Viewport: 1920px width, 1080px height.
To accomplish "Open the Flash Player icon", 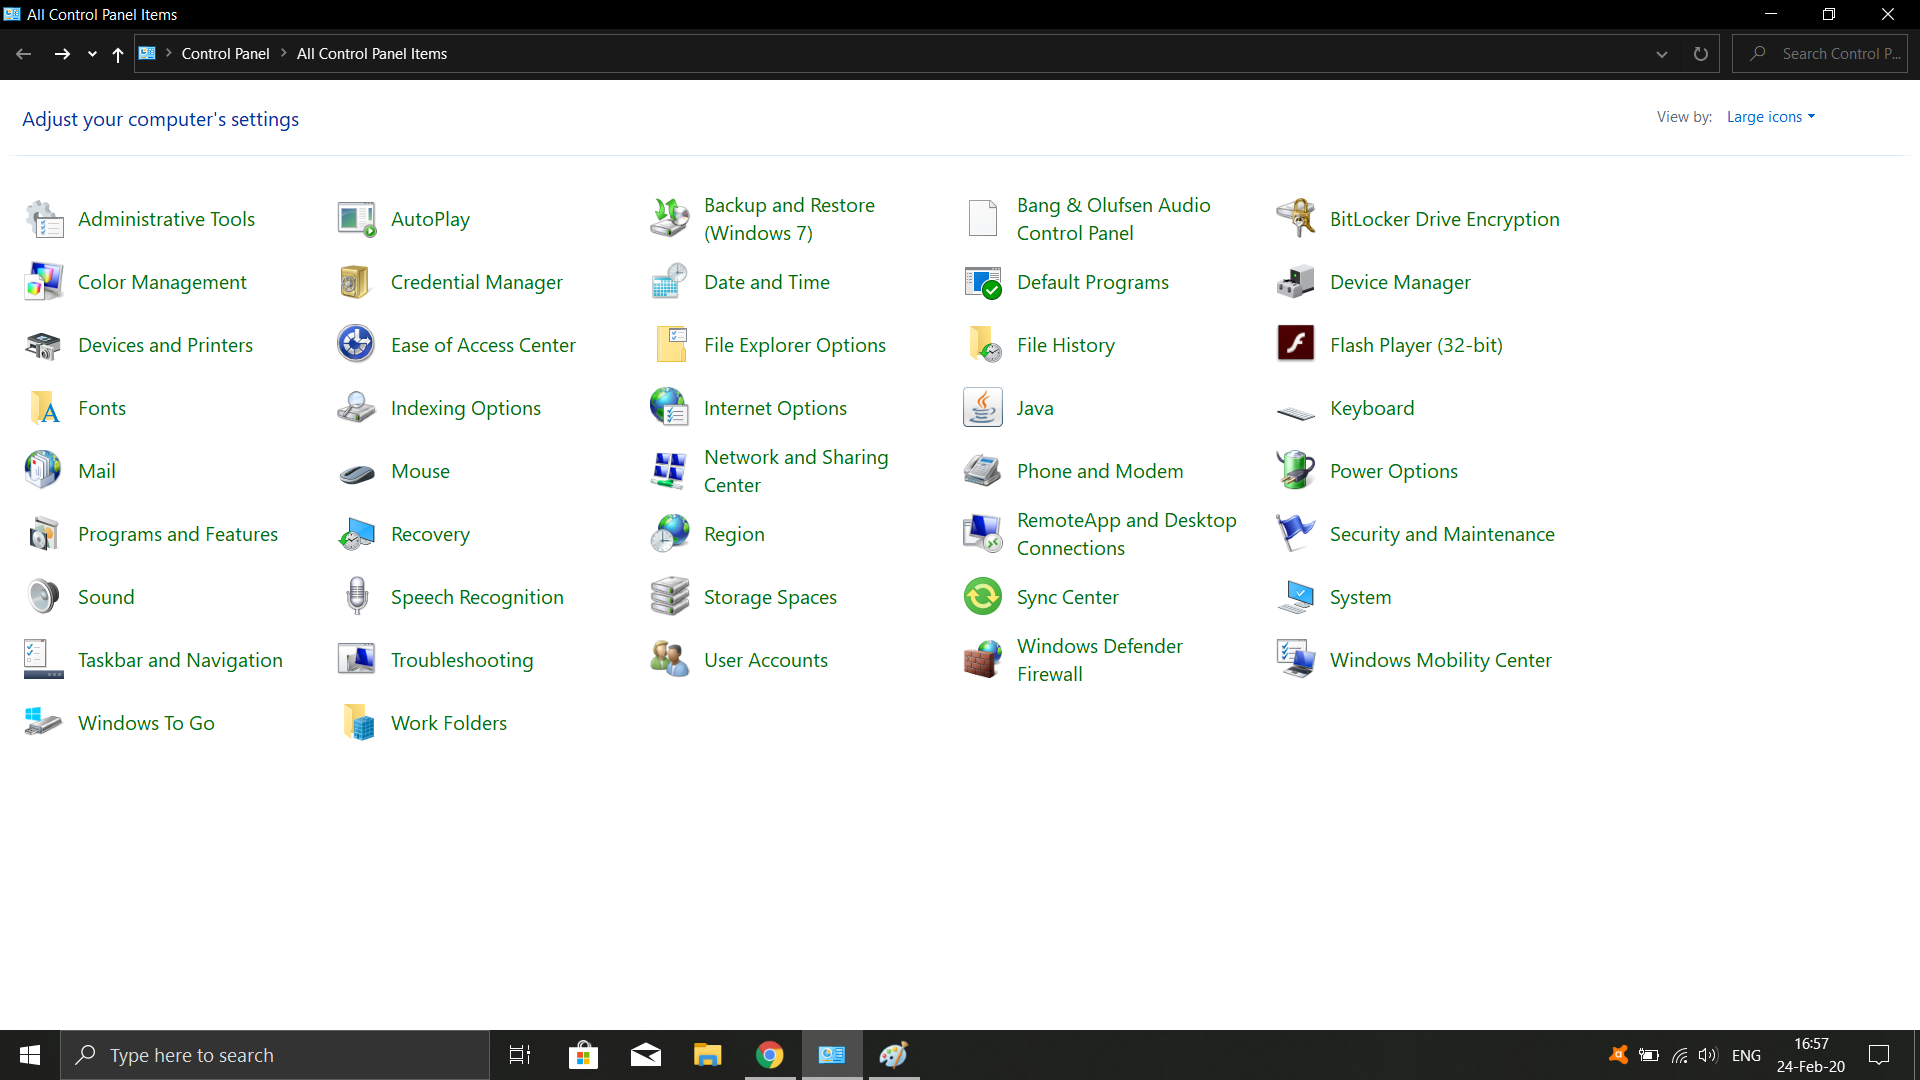I will point(1296,345).
